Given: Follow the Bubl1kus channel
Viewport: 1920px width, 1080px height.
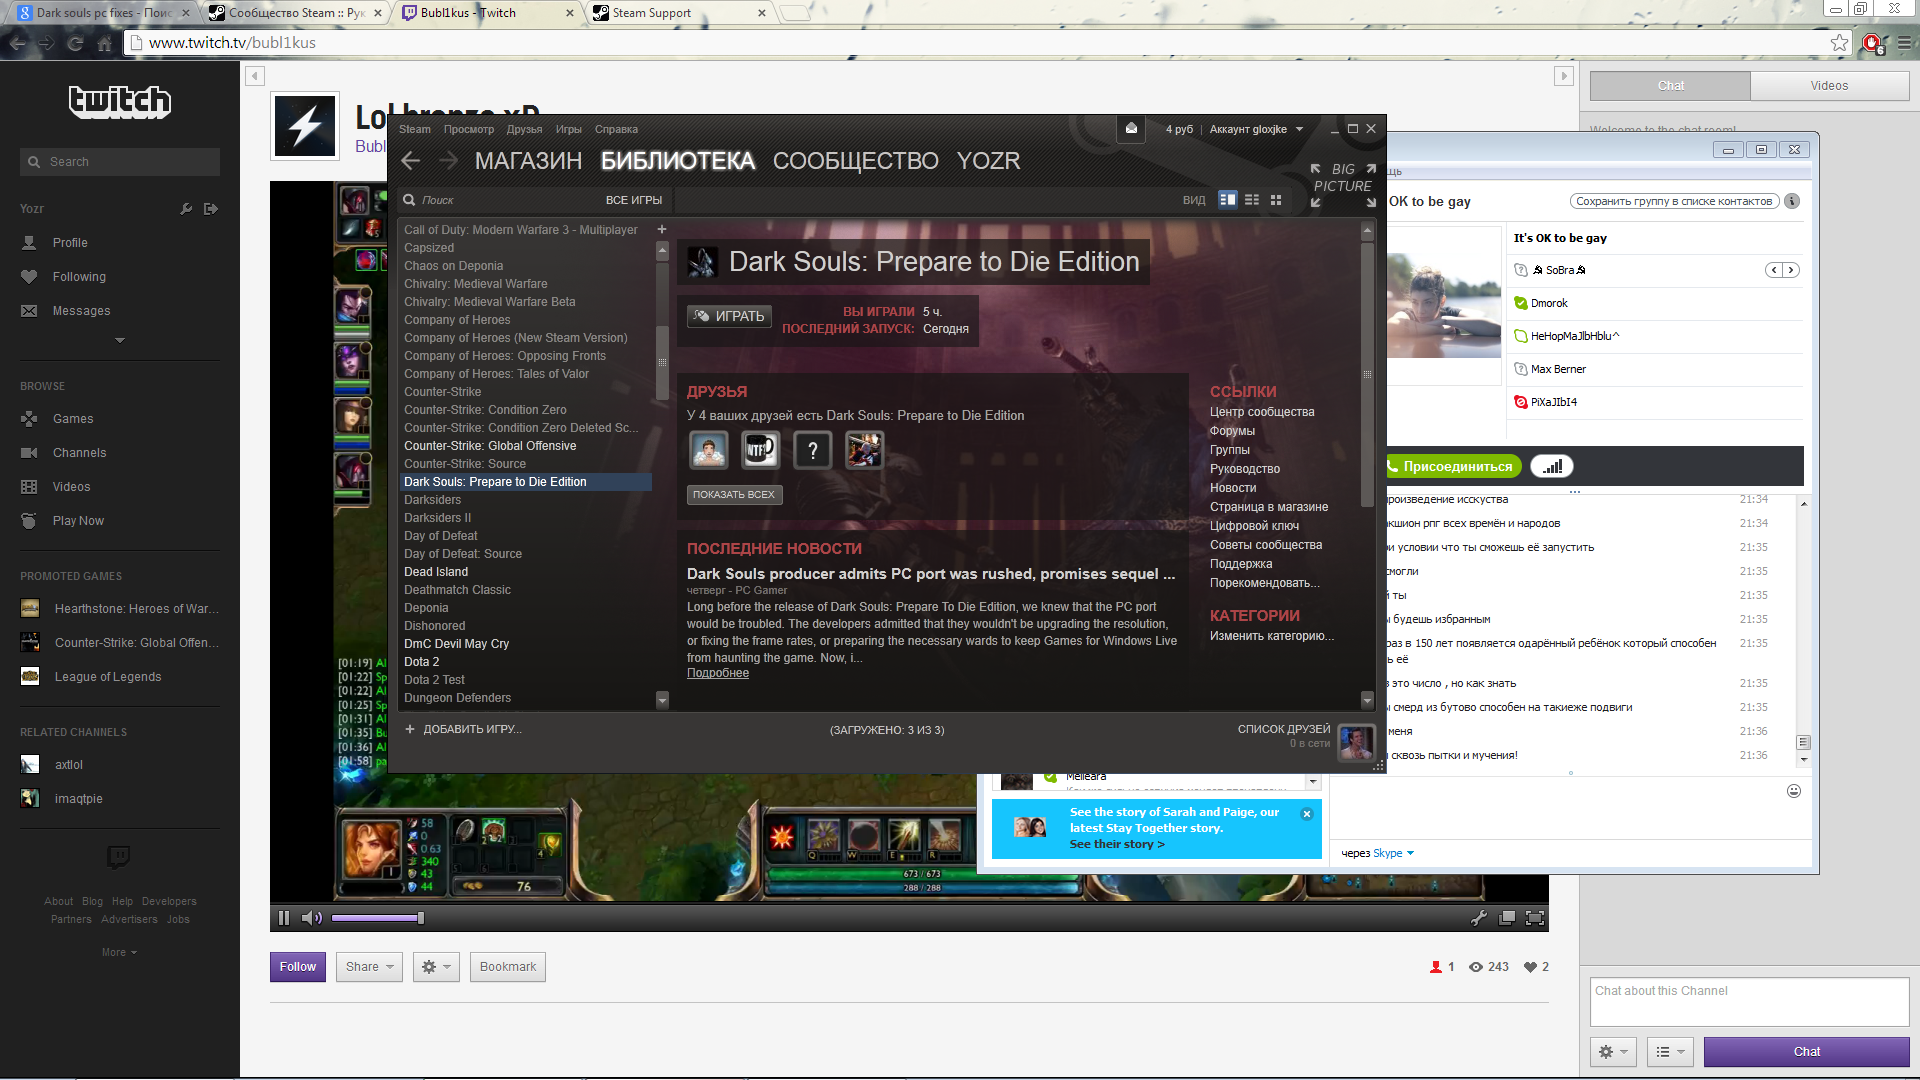Looking at the screenshot, I should tap(298, 967).
